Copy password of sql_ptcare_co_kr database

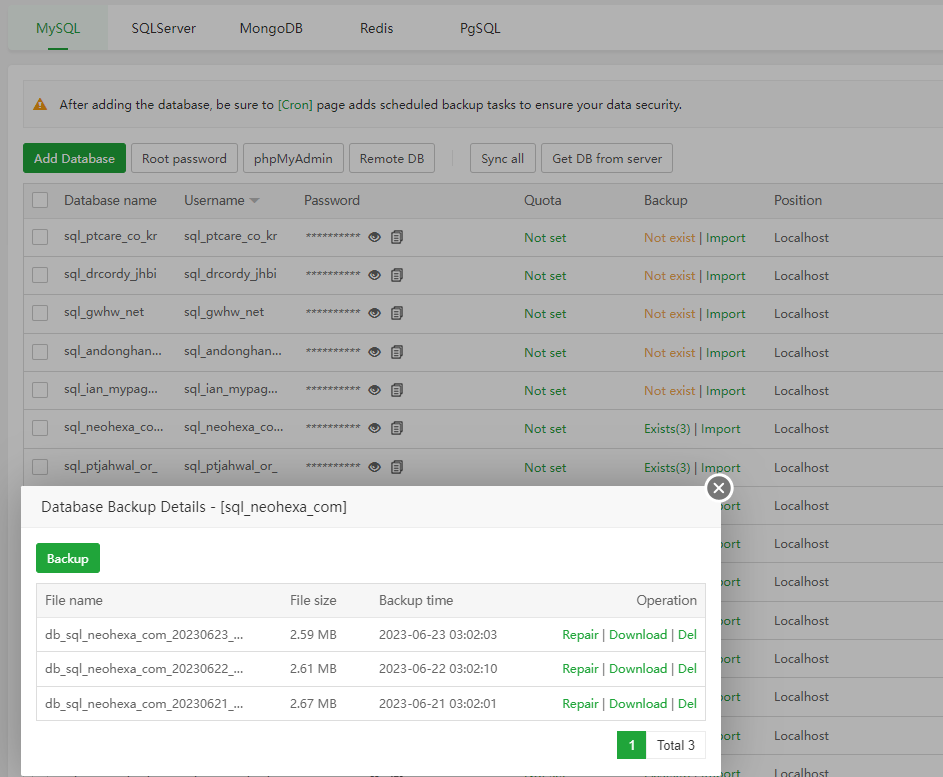397,238
